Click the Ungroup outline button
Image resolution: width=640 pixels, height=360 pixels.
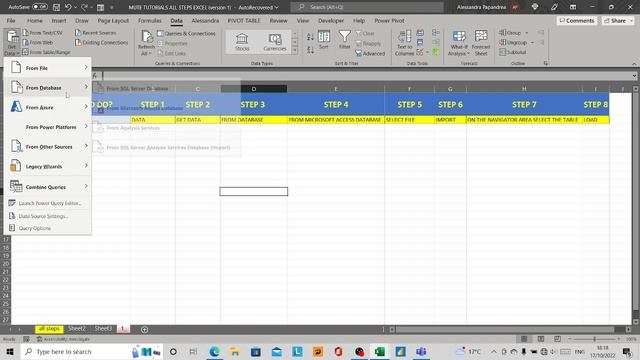pyautogui.click(x=516, y=42)
